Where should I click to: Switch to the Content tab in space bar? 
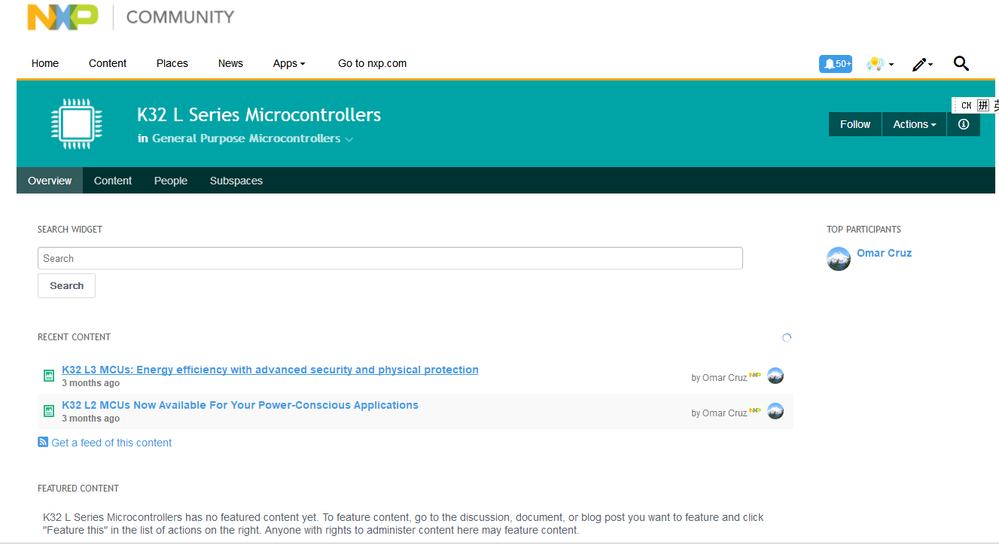113,180
